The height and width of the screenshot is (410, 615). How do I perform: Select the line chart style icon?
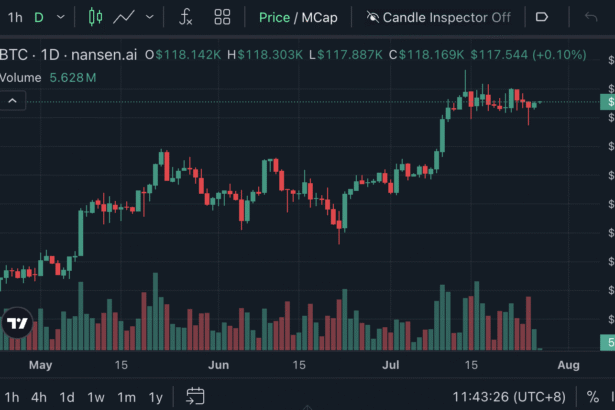125,17
